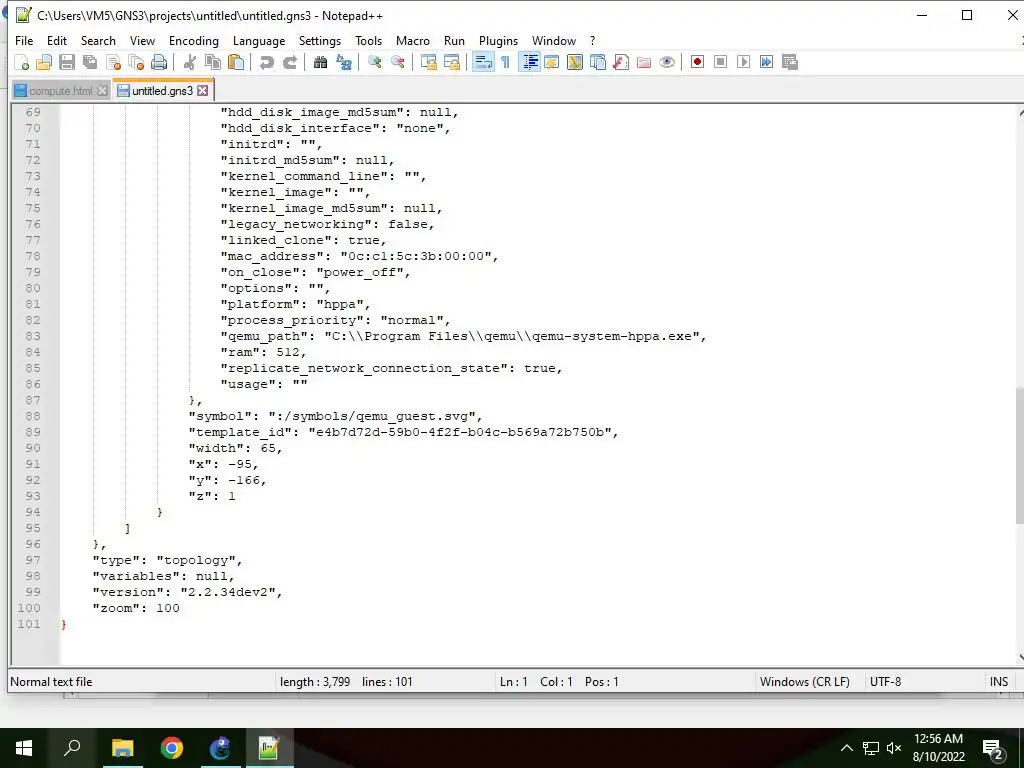The height and width of the screenshot is (768, 1024).
Task: Open the View menu
Action: click(142, 40)
